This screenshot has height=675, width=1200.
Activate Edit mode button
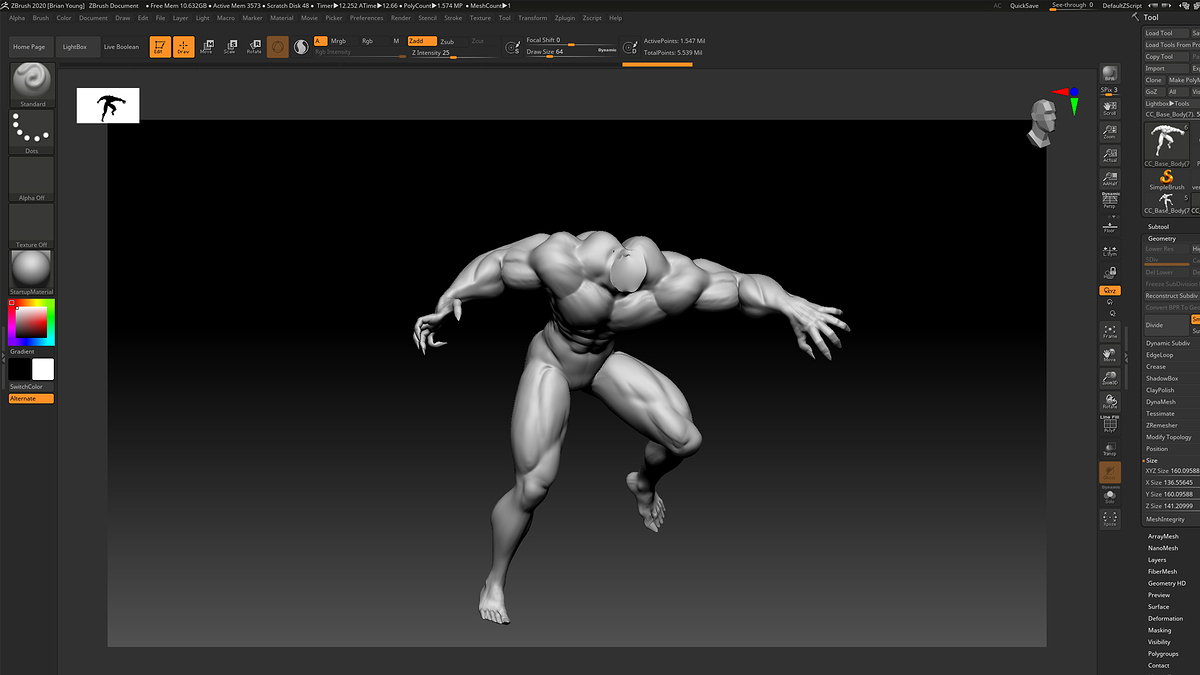pyautogui.click(x=160, y=47)
